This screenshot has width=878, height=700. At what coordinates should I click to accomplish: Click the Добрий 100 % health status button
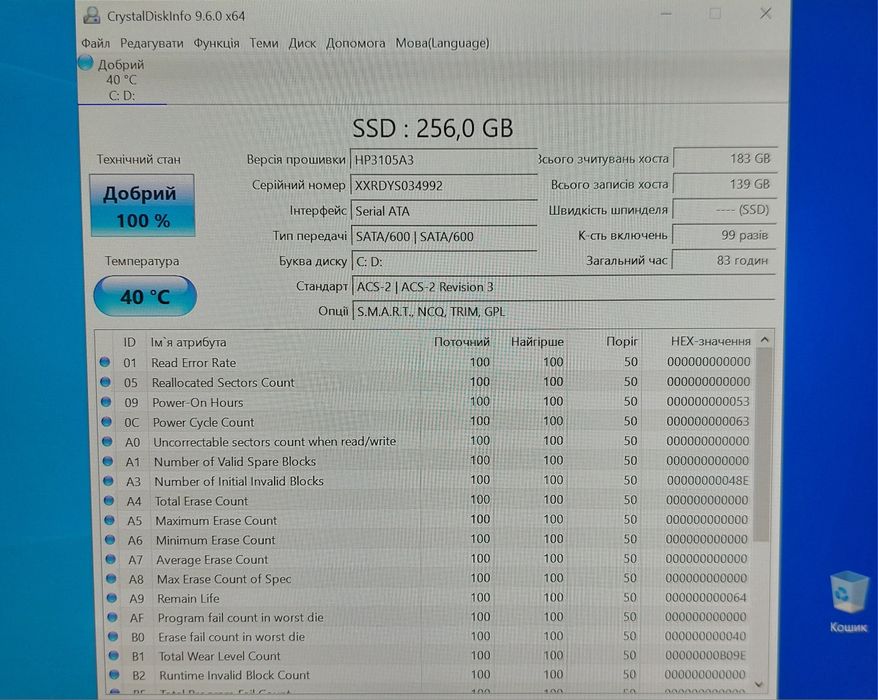142,206
